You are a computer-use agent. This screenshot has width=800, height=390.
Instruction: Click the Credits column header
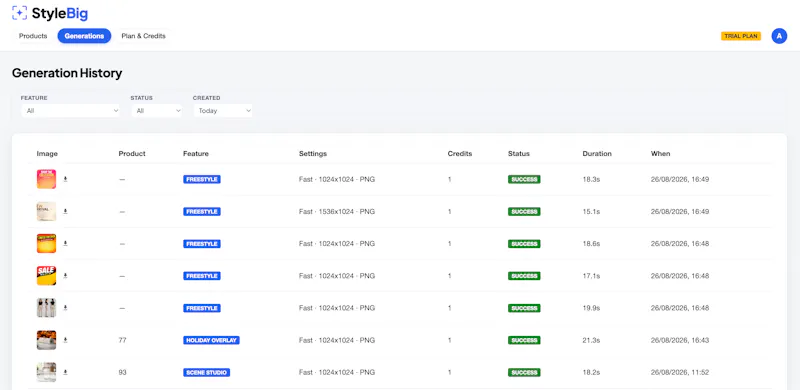(460, 154)
